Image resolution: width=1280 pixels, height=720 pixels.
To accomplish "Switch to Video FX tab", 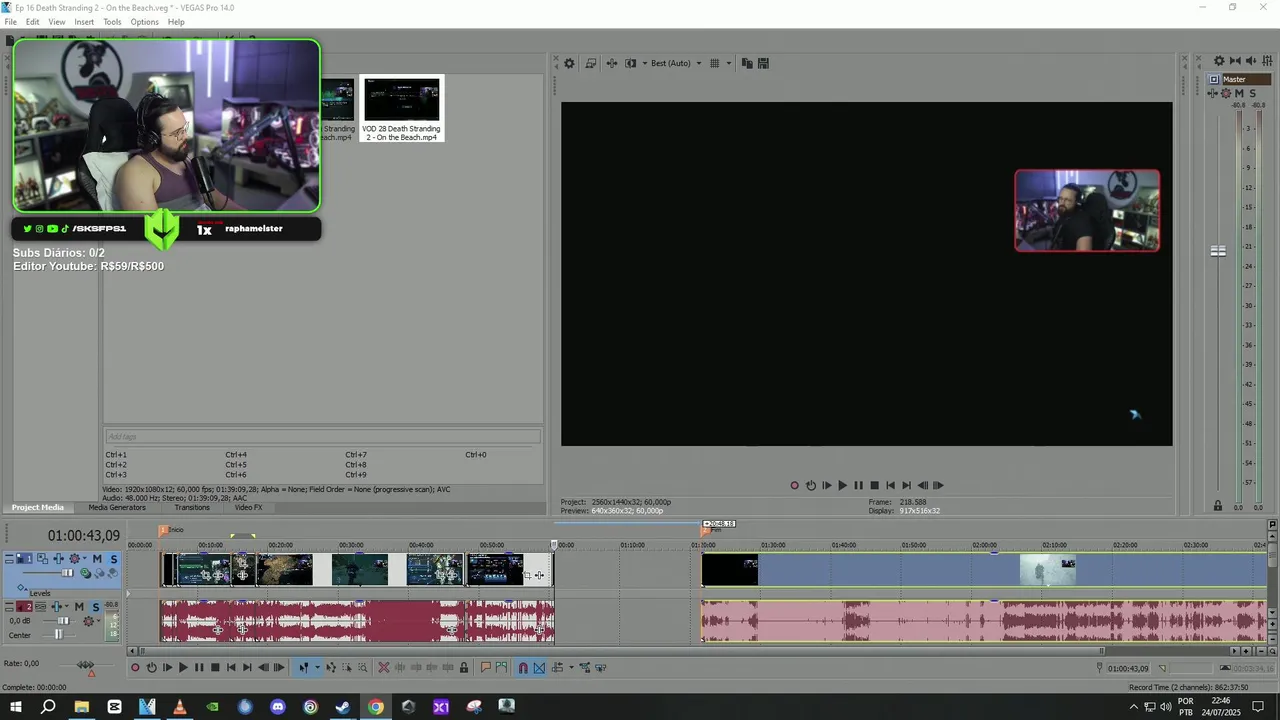I will tap(248, 508).
